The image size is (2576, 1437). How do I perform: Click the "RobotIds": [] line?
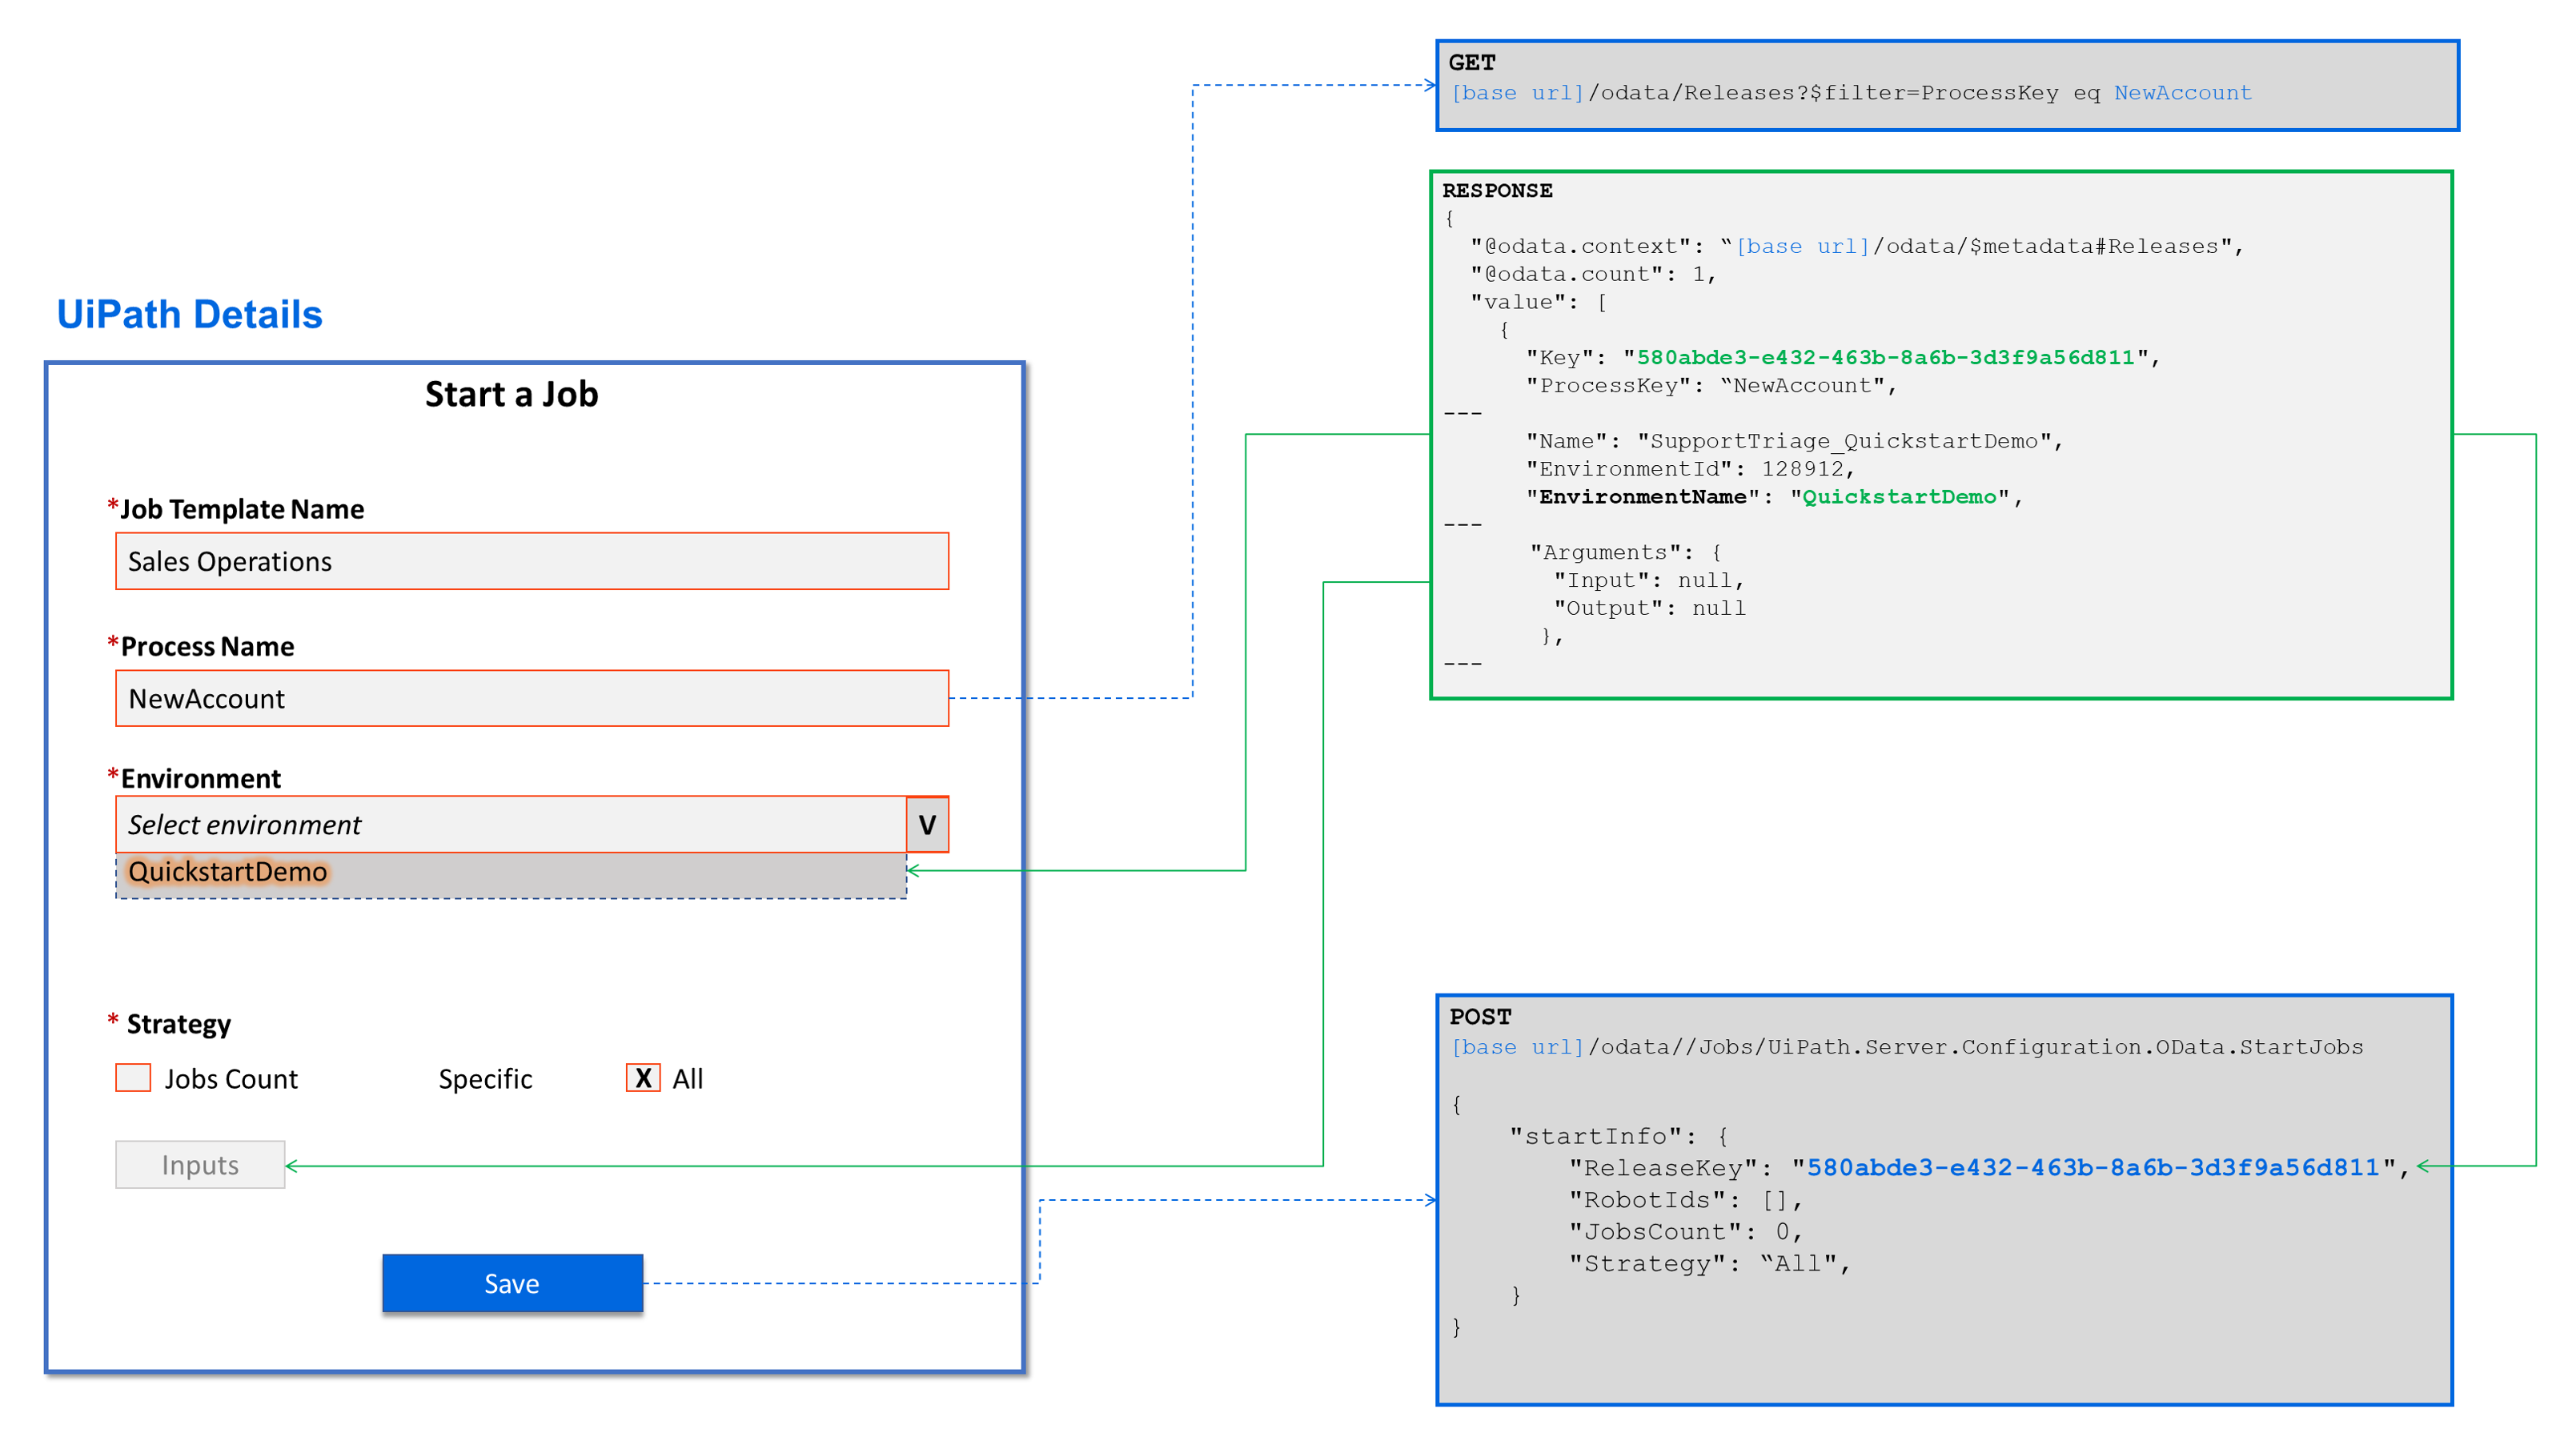1685,1200
